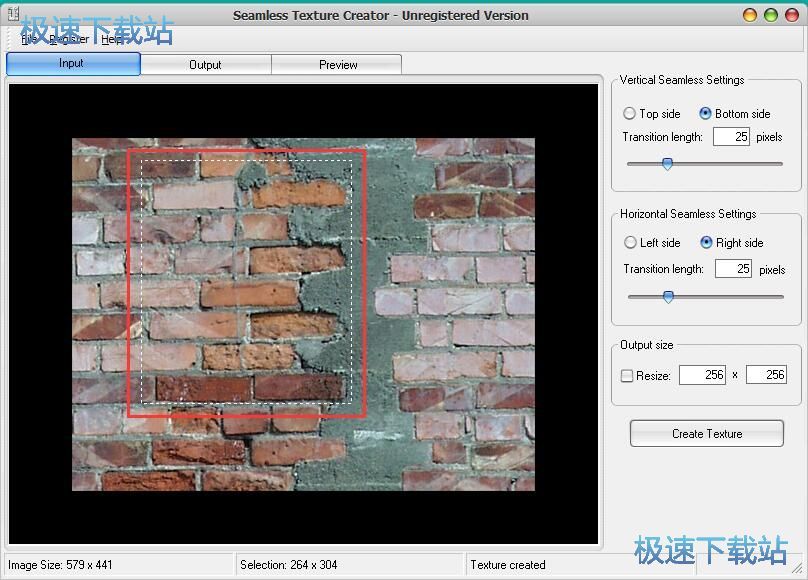The height and width of the screenshot is (580, 808).
Task: Click the orange minimize window button
Action: [x=751, y=15]
